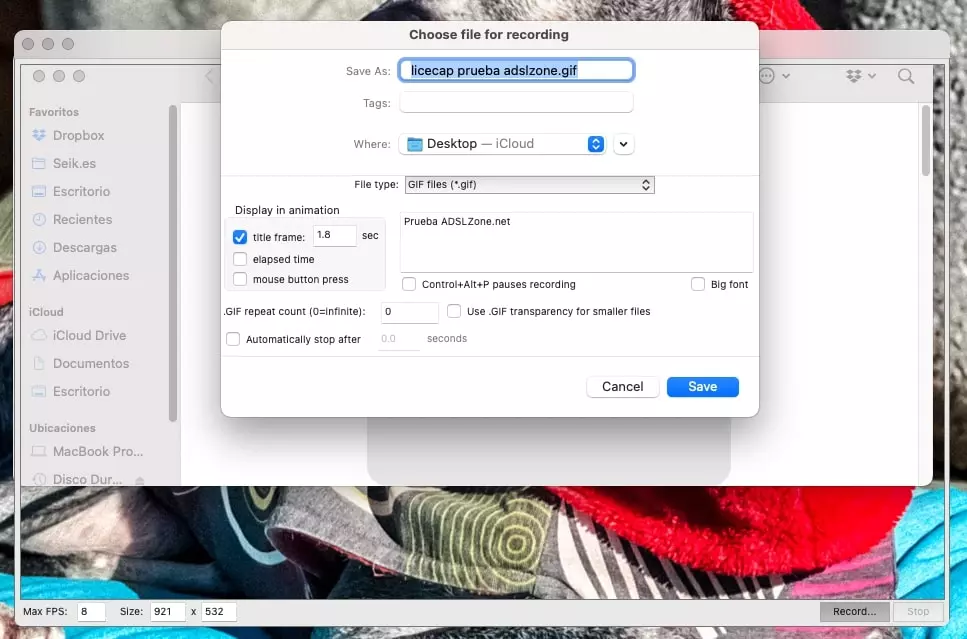Go to iCloud Drive in the sidebar
Screen dimensions: 967x639
click(x=89, y=335)
